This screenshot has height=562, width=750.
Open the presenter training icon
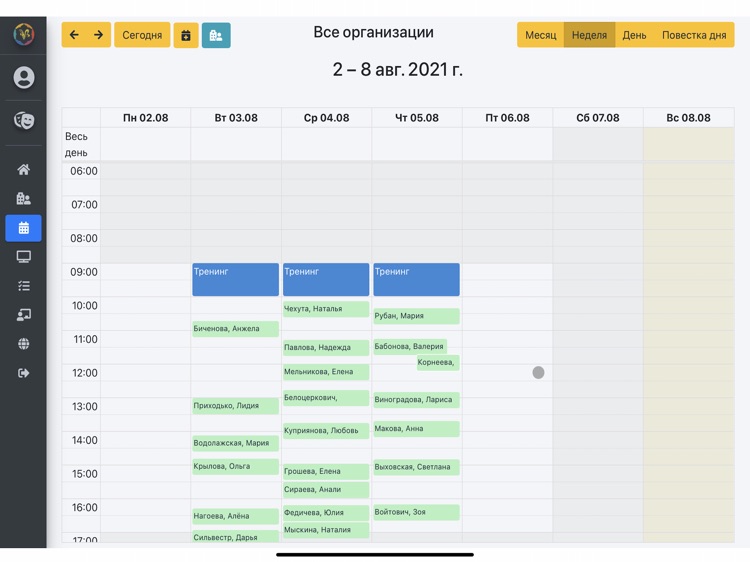(23, 315)
